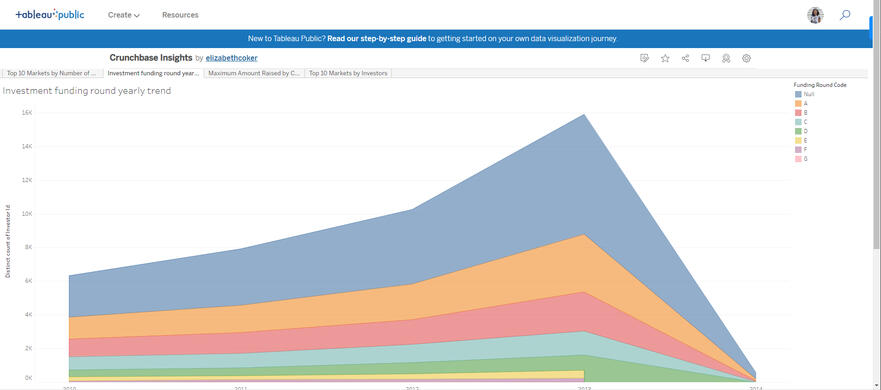Select round F purple legend swatch
The height and width of the screenshot is (390, 881).
click(797, 149)
